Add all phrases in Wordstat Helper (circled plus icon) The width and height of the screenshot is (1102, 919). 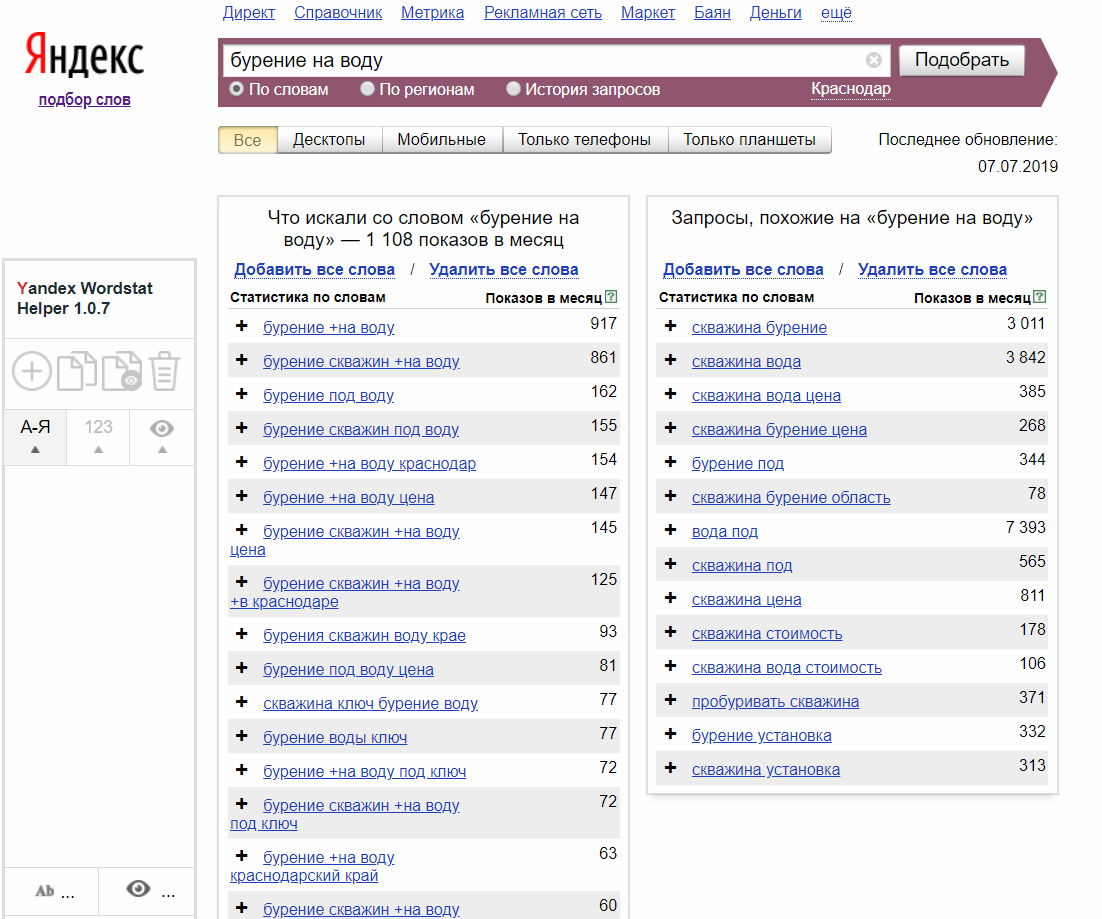tap(32, 371)
